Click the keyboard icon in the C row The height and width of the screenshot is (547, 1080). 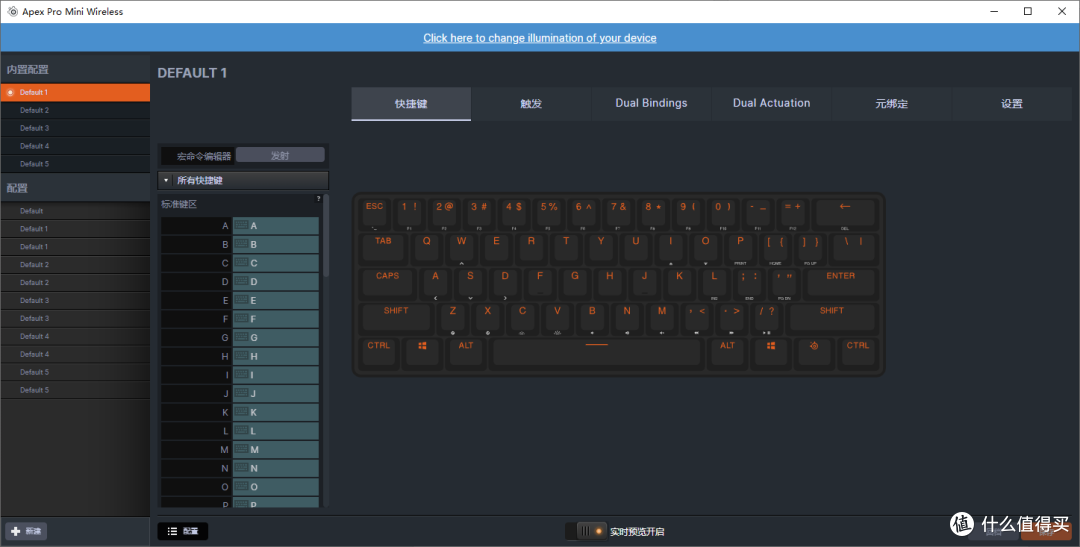(x=241, y=262)
